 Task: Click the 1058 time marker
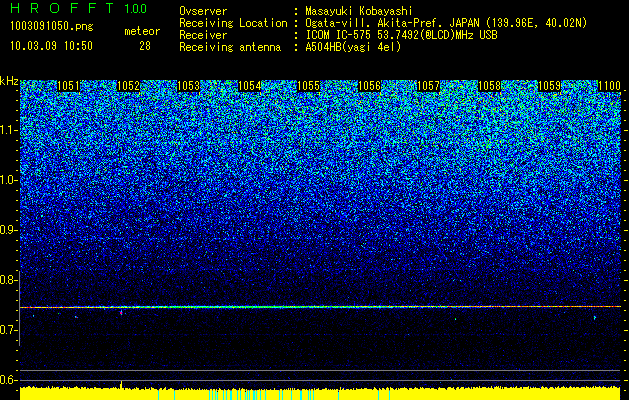[x=489, y=86]
